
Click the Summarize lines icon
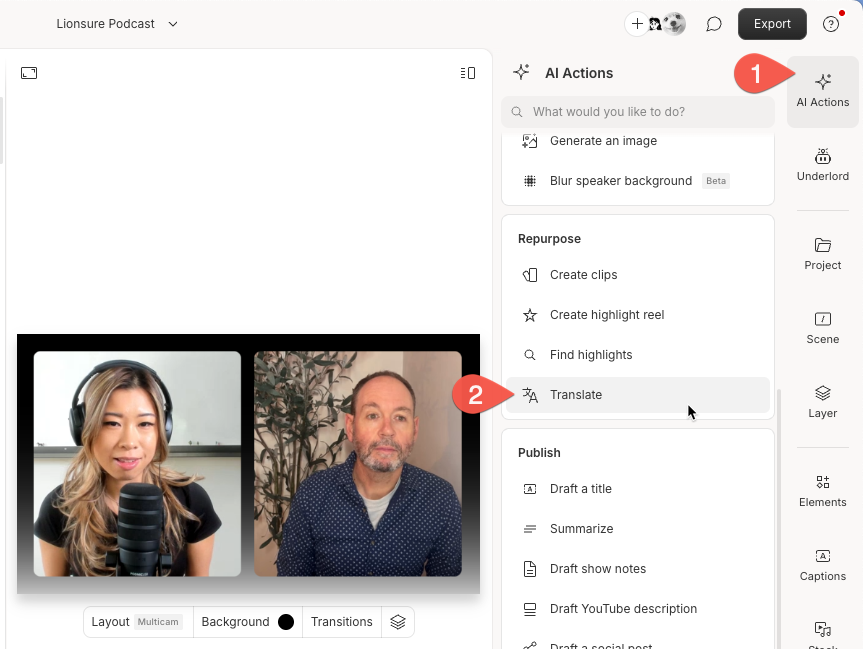[x=529, y=529]
